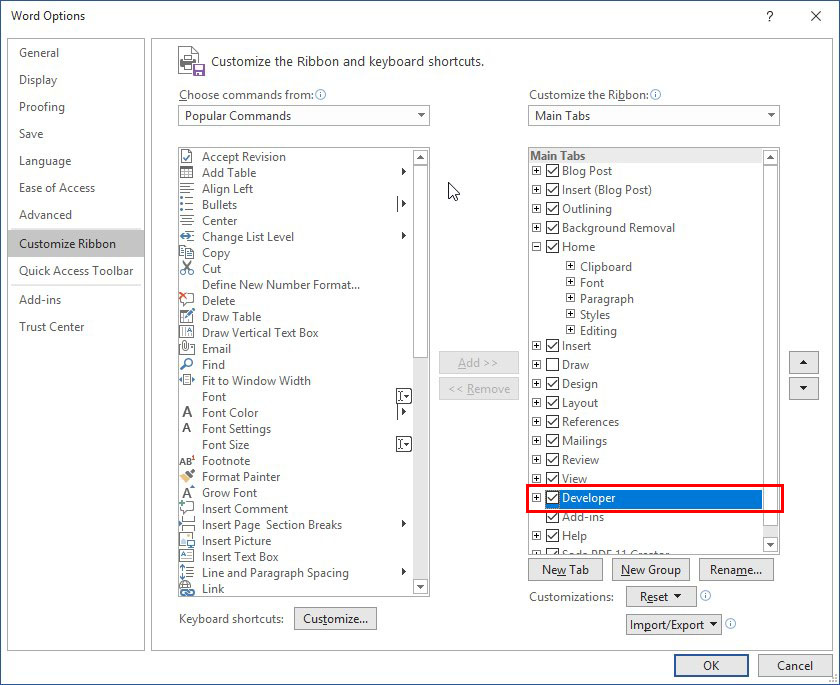Click the New Tab button
This screenshot has height=685, width=840.
tap(565, 570)
